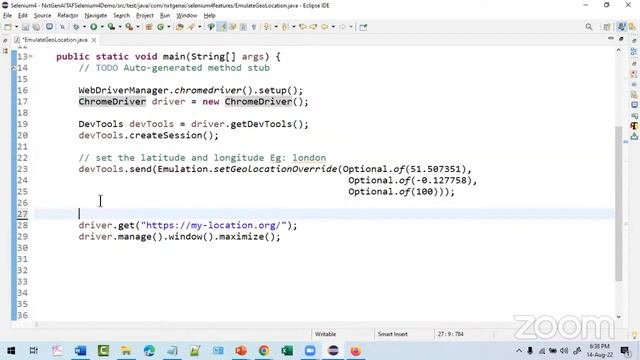Open the Edit menu
640x360 pixels.
pyautogui.click(x=23, y=16)
